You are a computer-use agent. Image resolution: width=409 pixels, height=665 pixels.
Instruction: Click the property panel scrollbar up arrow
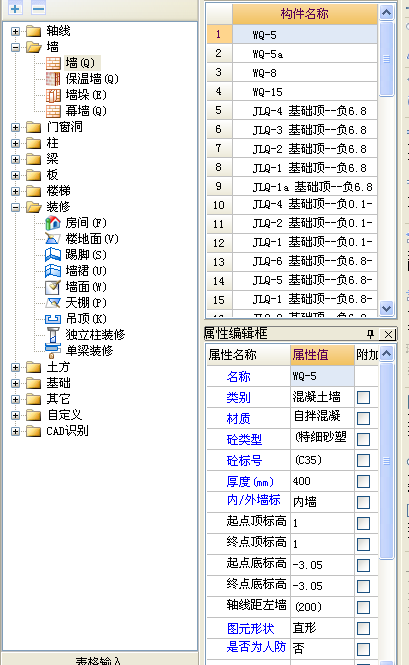386,353
